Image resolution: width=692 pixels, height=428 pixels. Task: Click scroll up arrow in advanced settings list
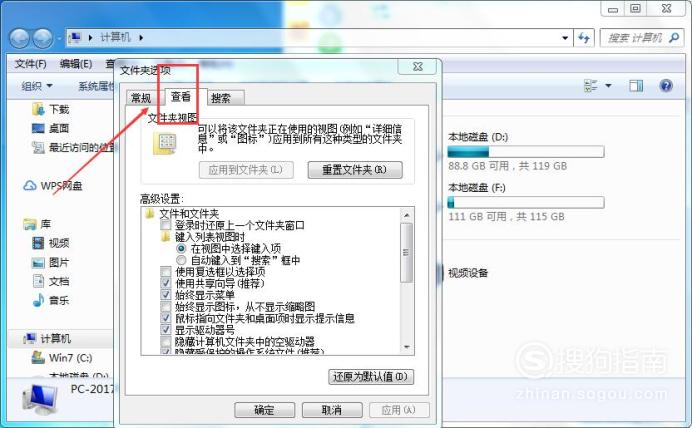point(406,215)
